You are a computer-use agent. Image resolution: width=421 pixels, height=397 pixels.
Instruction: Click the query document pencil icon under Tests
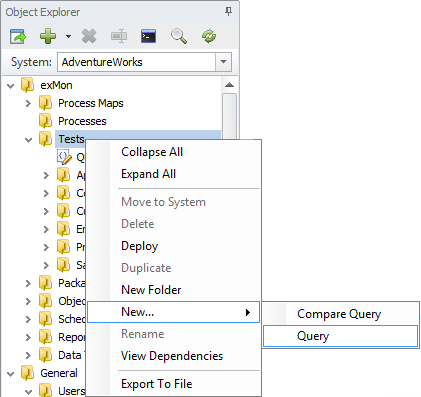tap(64, 157)
